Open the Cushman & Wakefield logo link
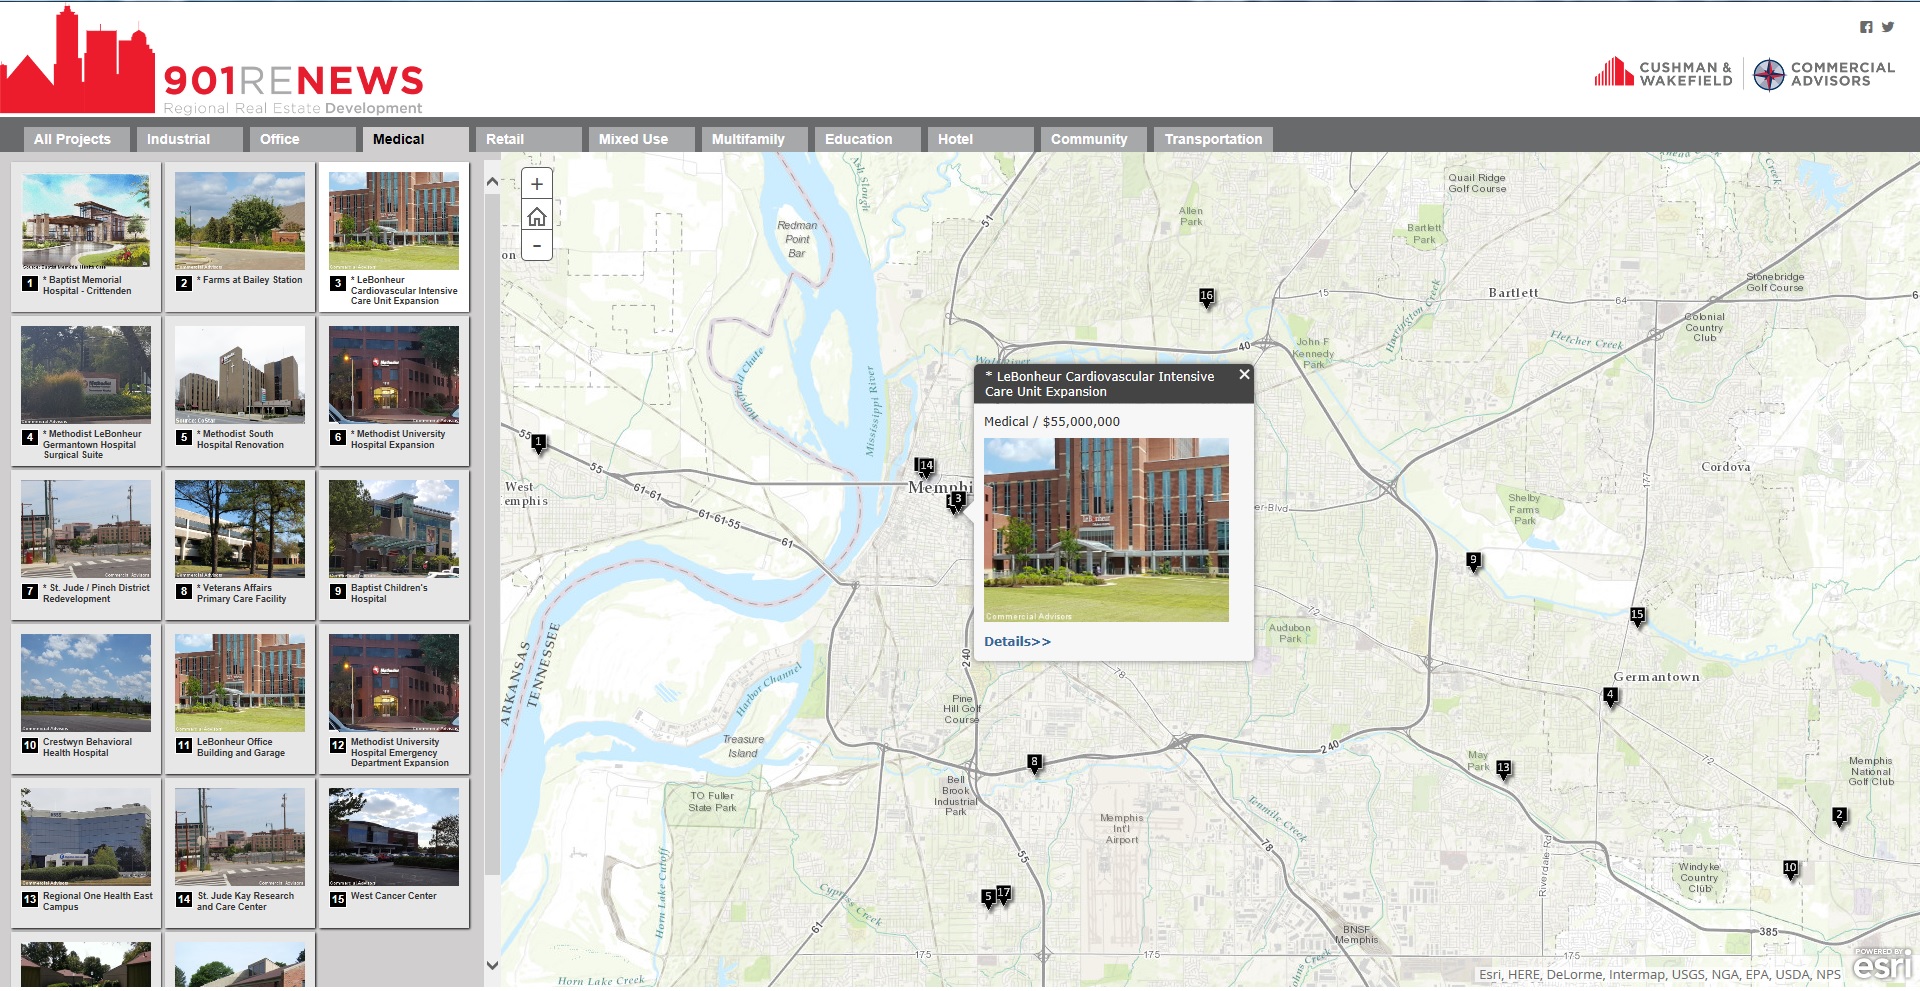The height and width of the screenshot is (991, 1920). 1663,73
